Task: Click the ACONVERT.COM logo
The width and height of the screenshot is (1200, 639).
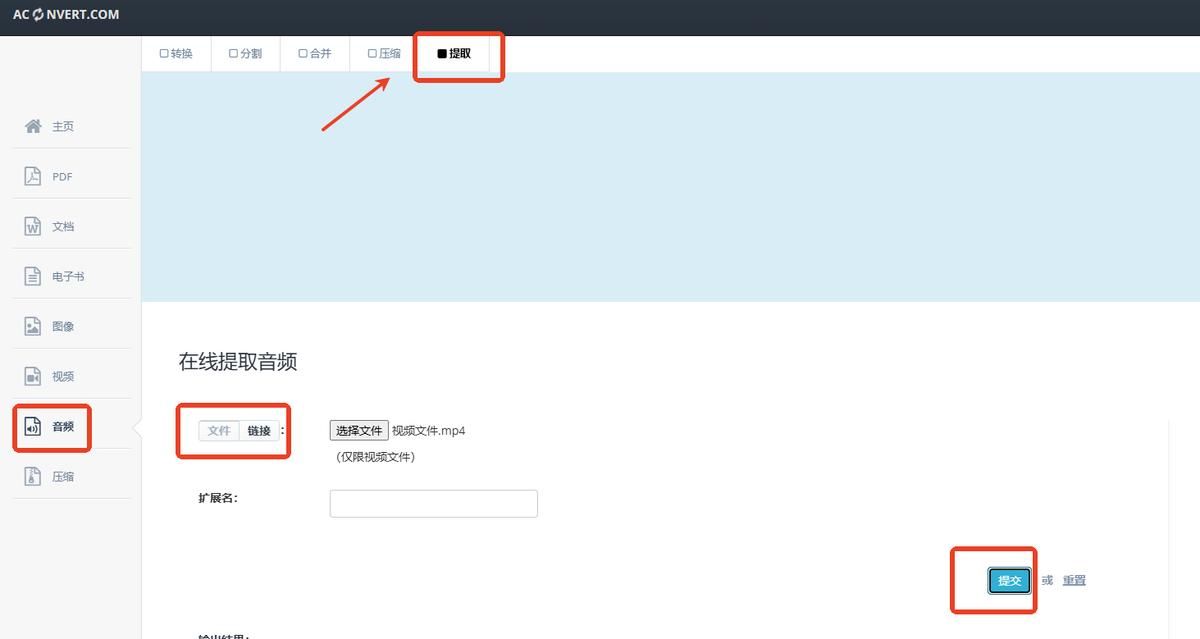Action: coord(66,15)
